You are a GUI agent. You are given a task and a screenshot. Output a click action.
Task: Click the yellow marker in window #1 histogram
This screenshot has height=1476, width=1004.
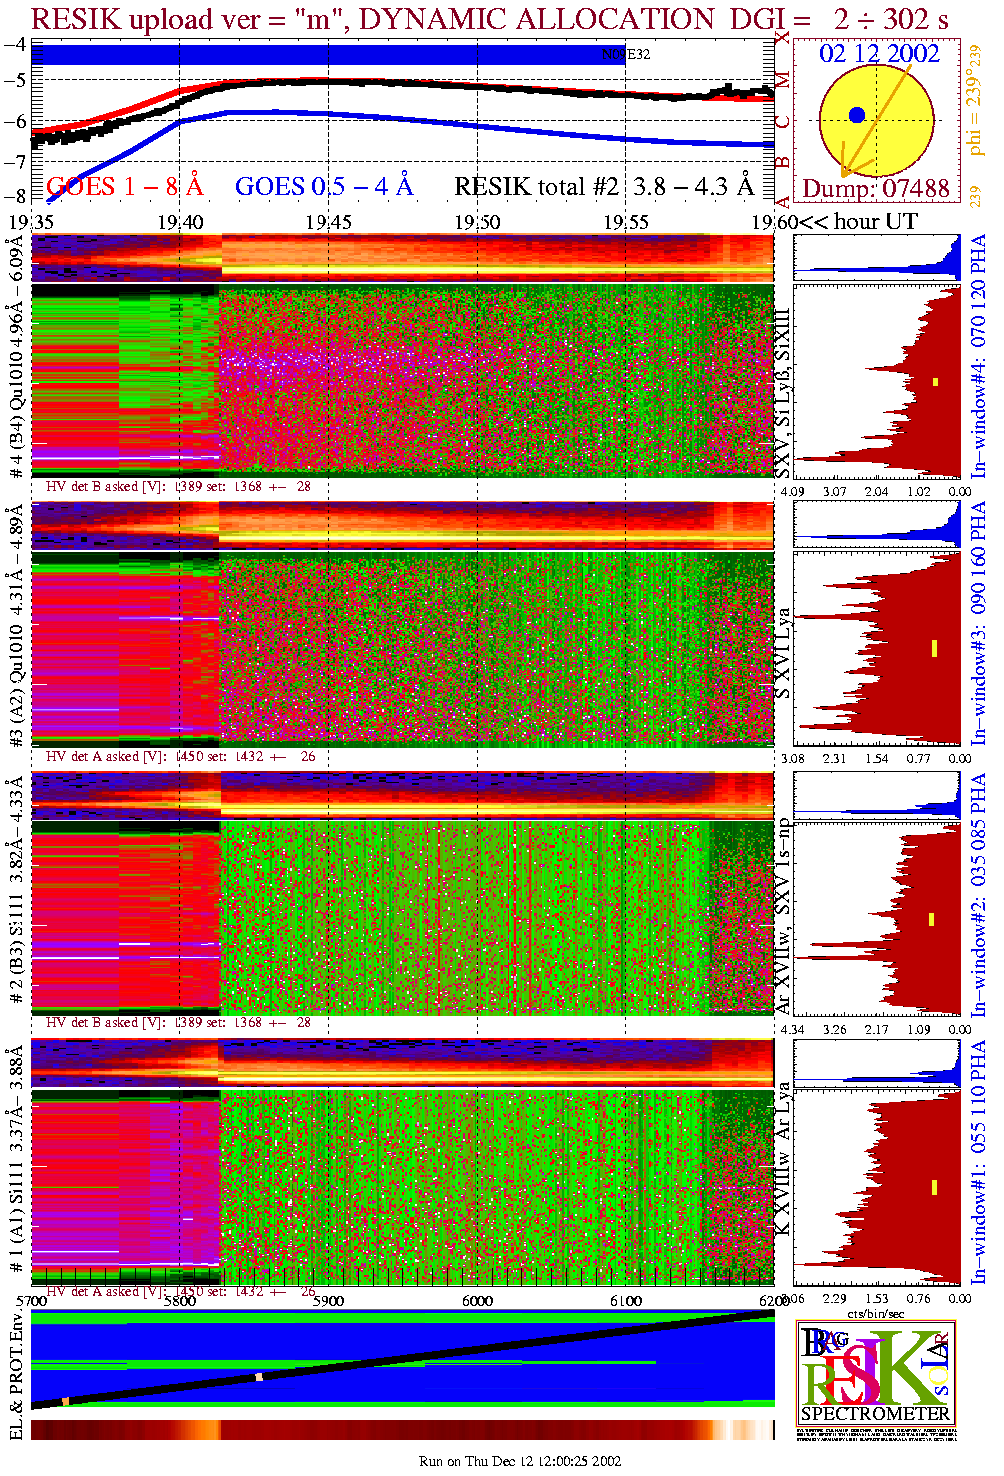click(934, 1187)
